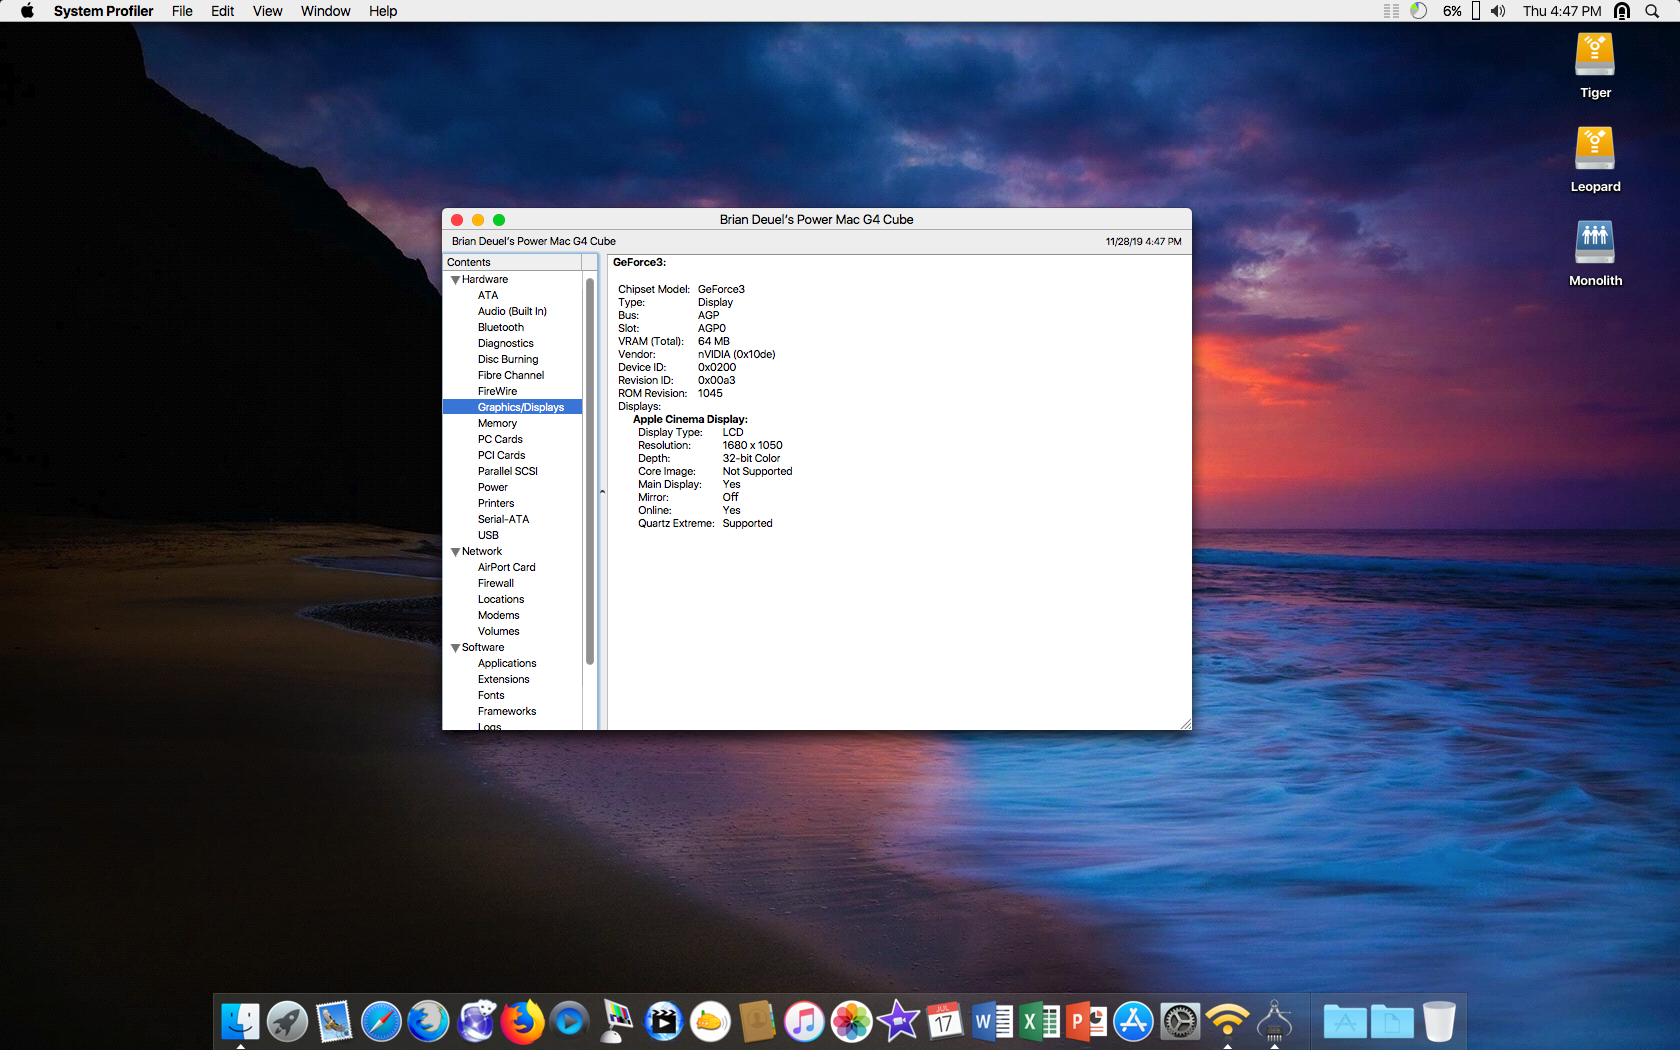
Task: Click the sidebar vertical scrollbar
Action: click(590, 471)
